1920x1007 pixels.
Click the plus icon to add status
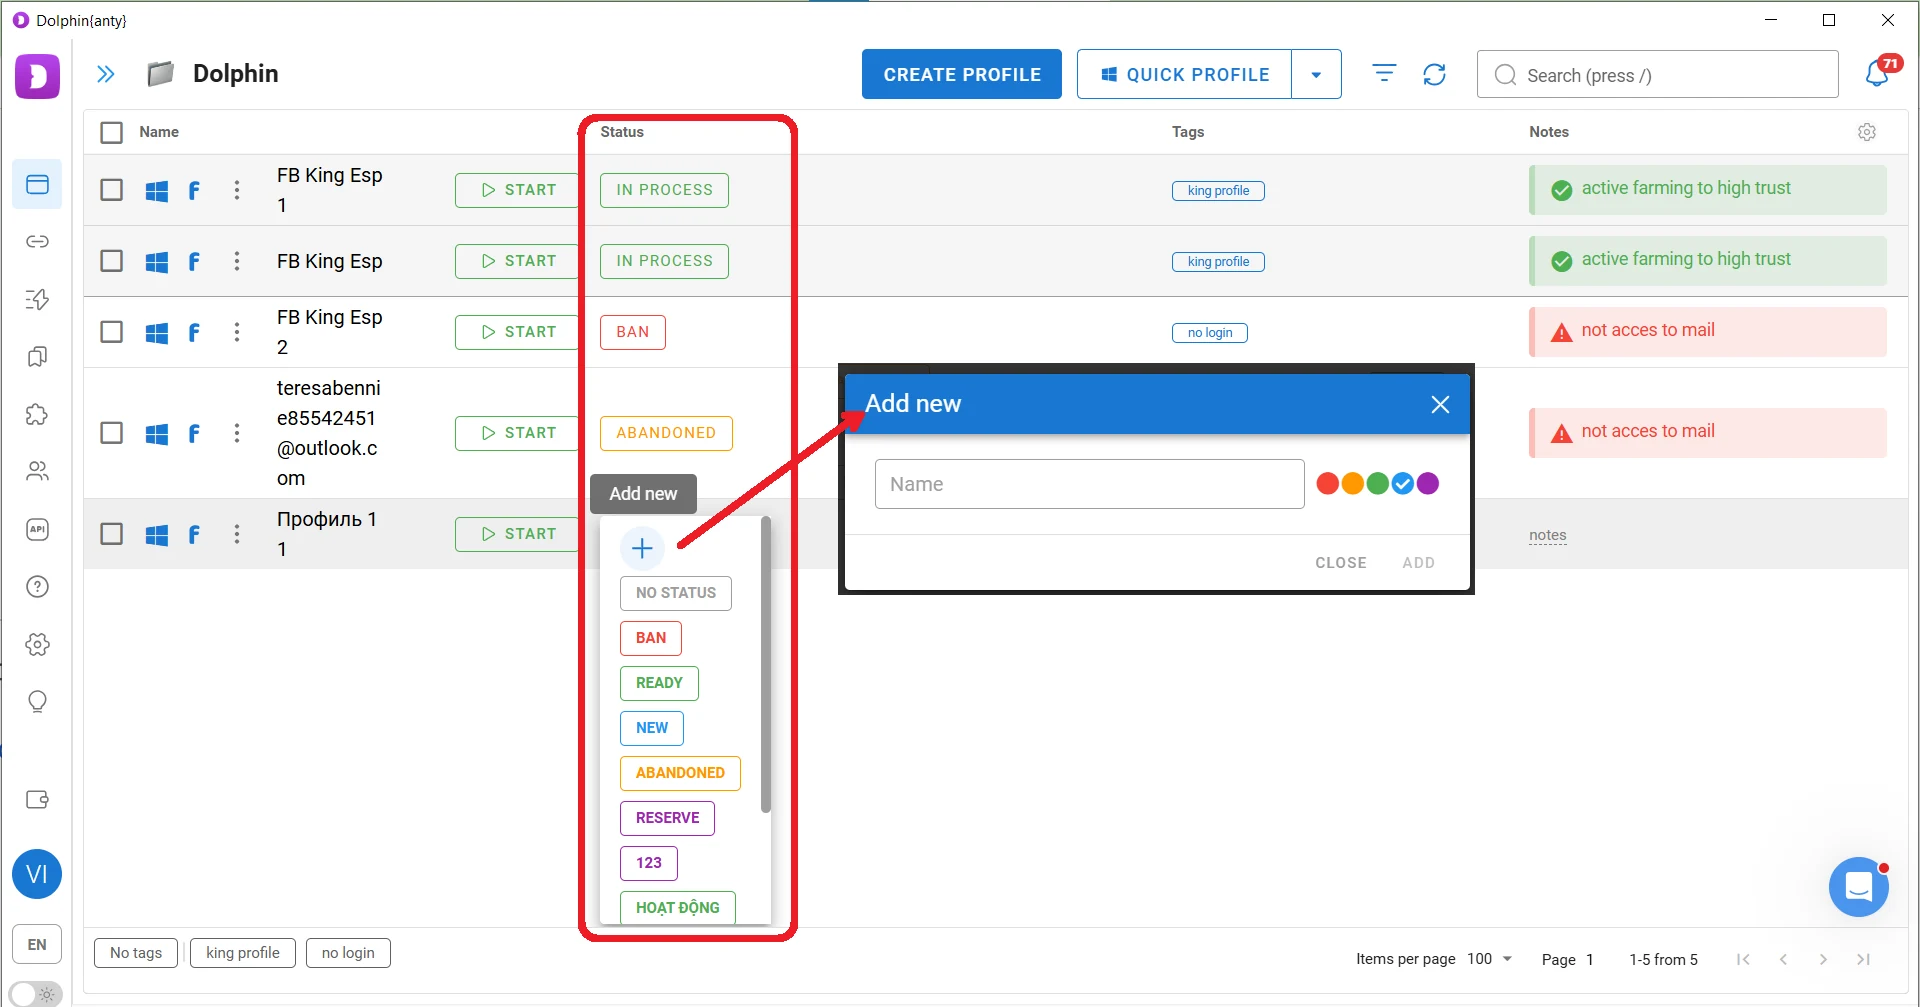click(642, 548)
